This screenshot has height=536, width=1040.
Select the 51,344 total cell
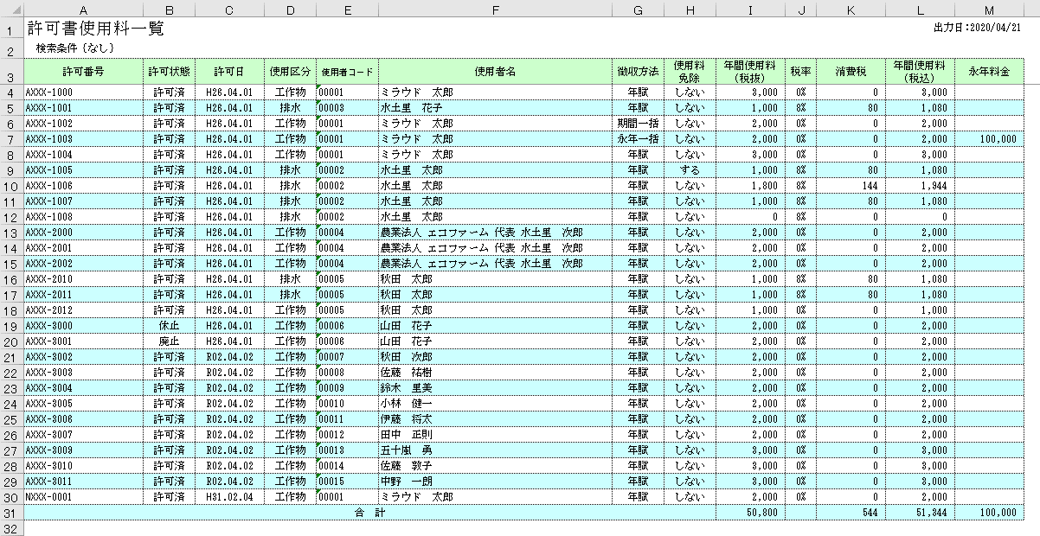[920, 513]
